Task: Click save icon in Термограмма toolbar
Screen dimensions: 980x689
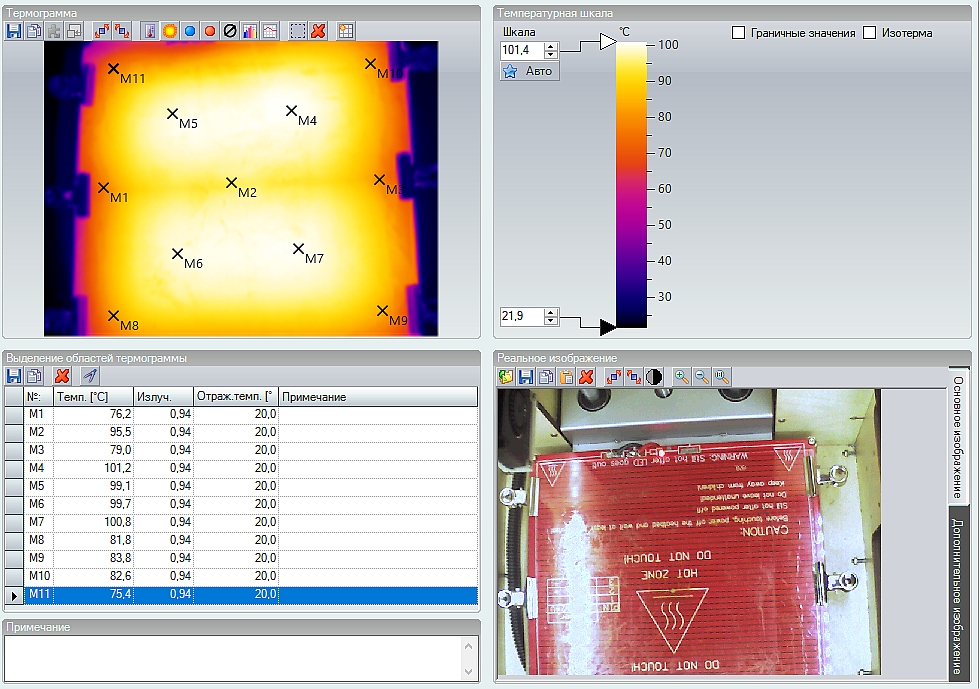Action: [14, 31]
